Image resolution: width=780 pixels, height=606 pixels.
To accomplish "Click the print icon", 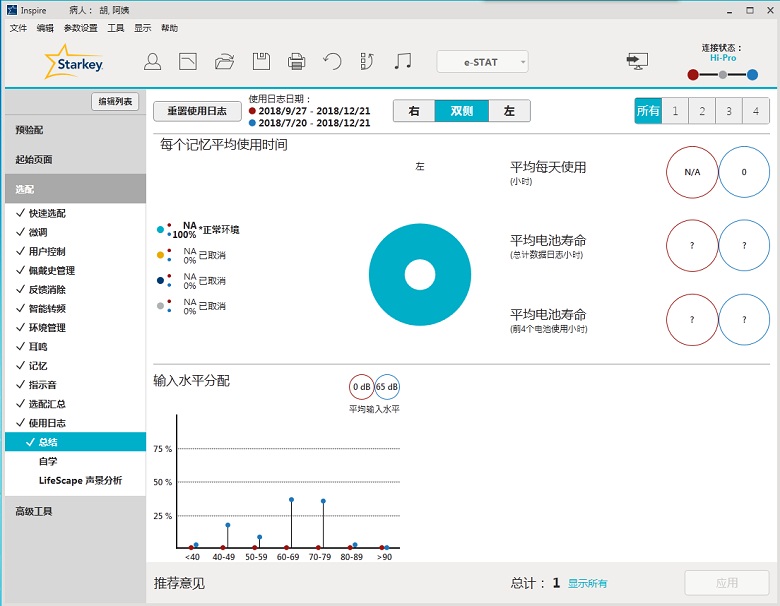I will (296, 62).
